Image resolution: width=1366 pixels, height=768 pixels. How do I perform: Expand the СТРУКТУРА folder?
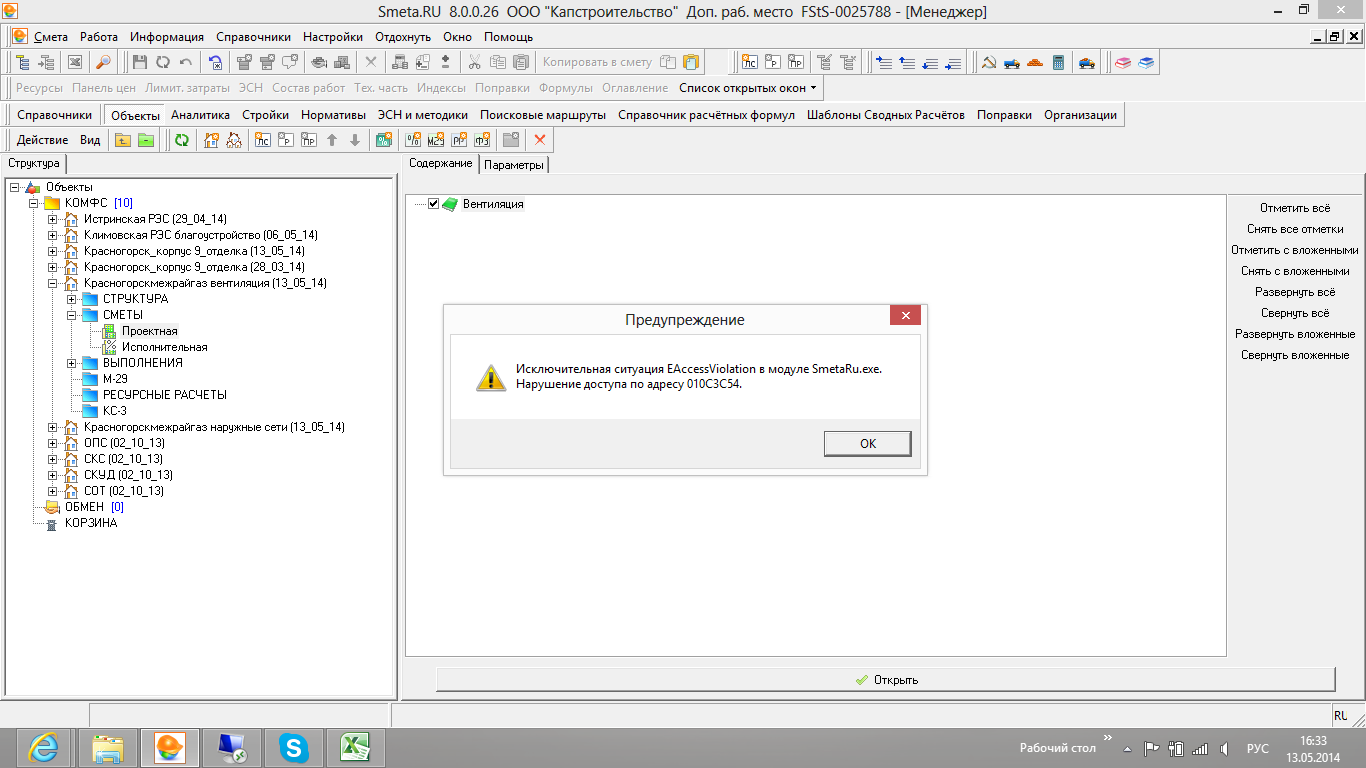72,299
